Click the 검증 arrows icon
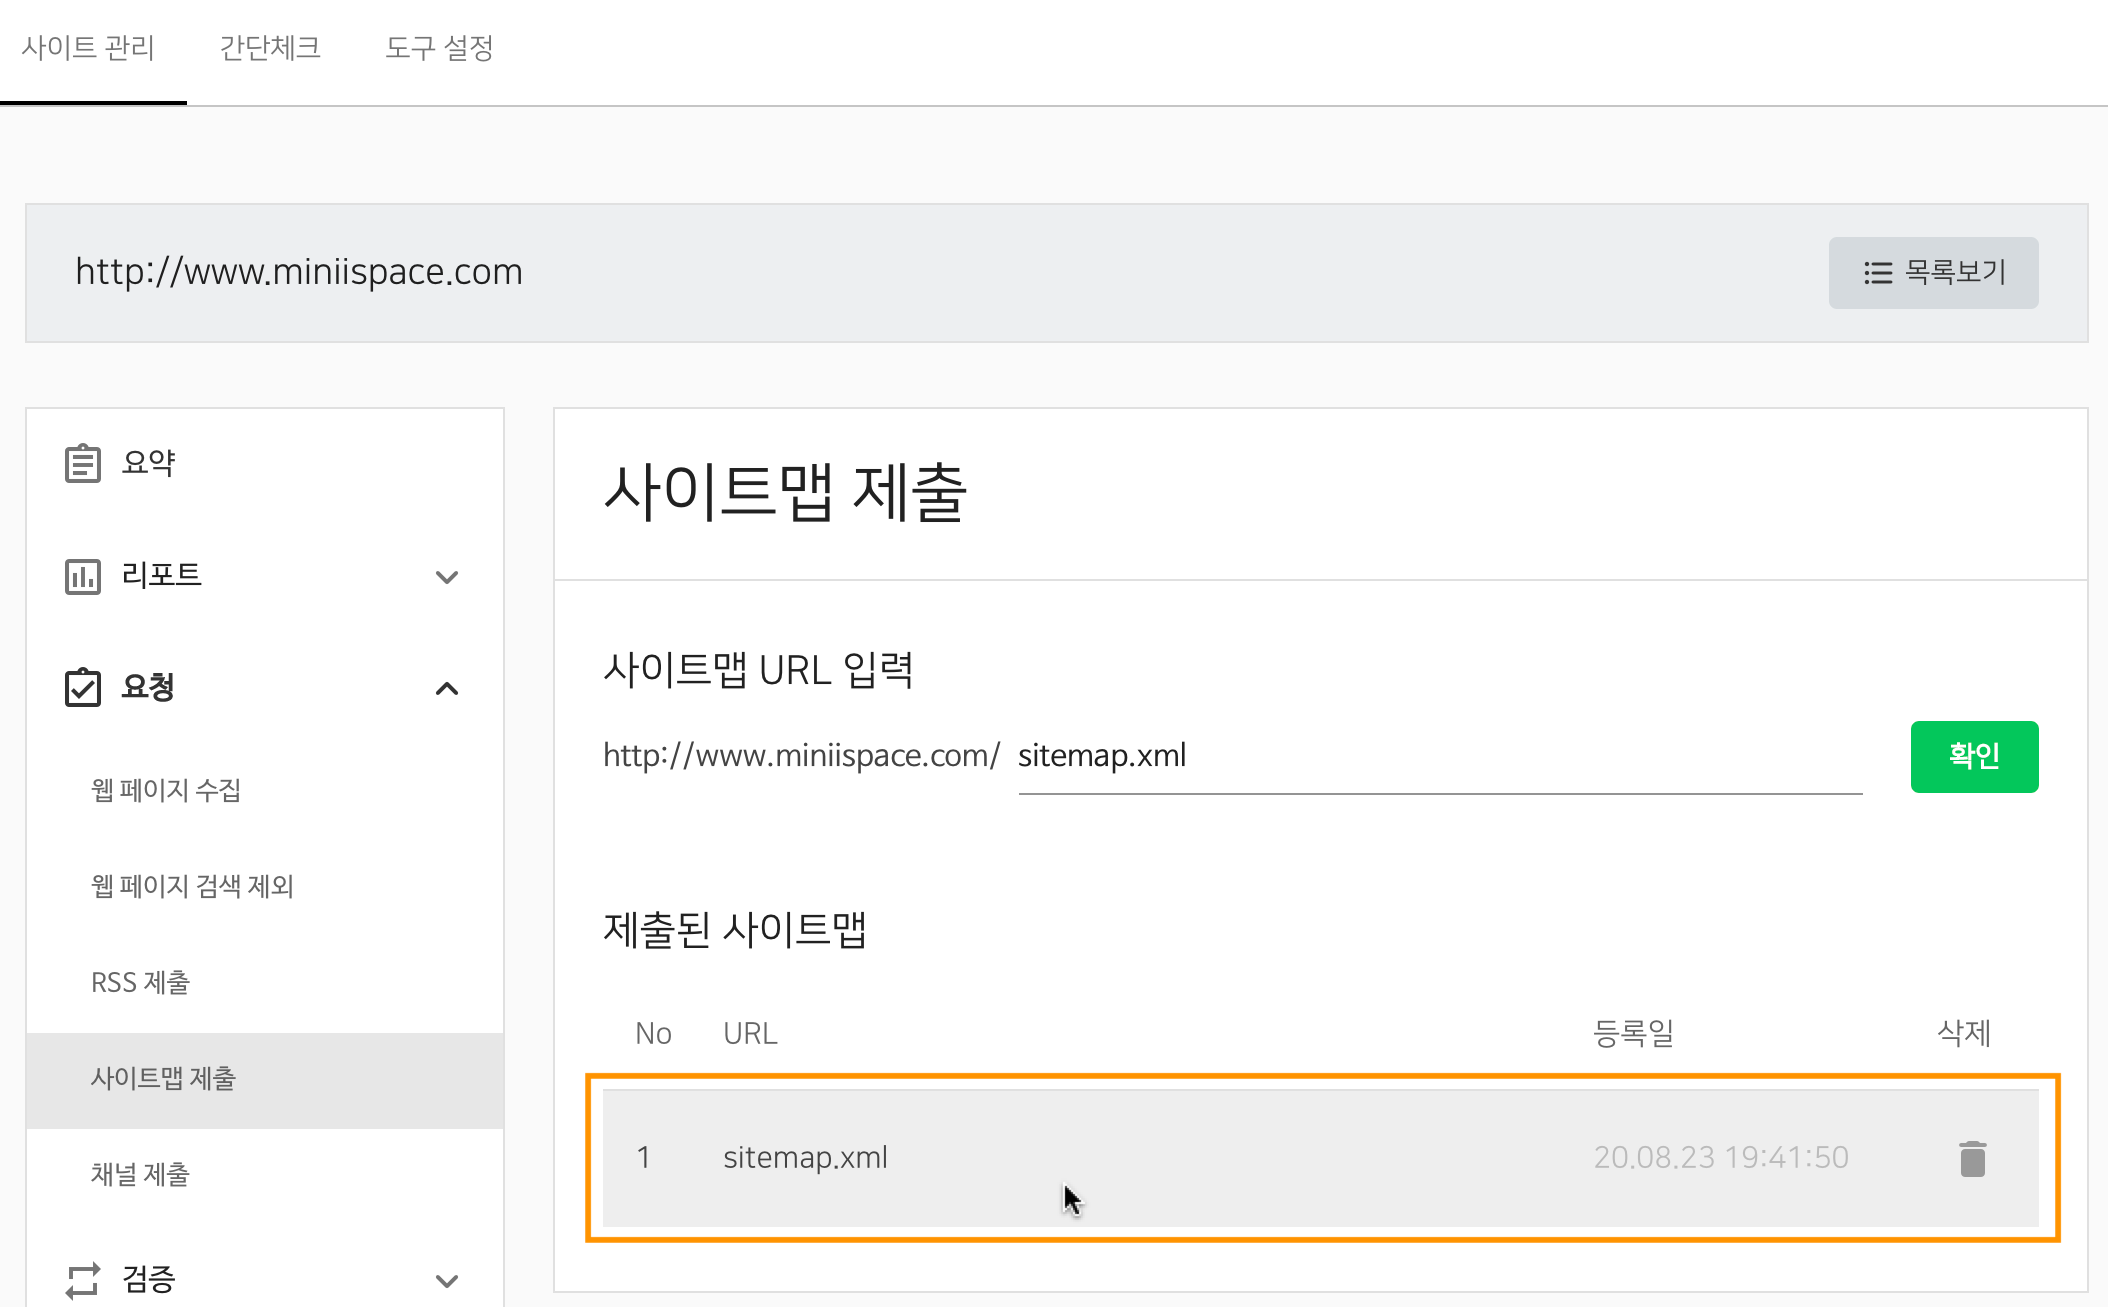The image size is (2108, 1307). tap(83, 1279)
